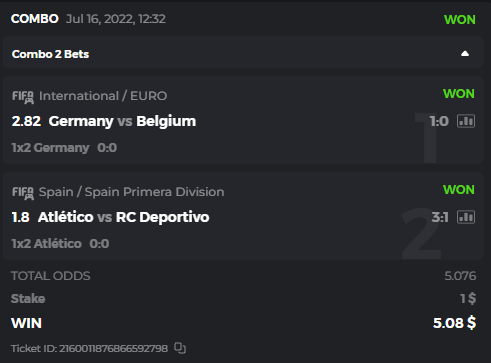The image size is (491, 363).
Task: Click the 5.08 $ win amount
Action: coord(454,323)
